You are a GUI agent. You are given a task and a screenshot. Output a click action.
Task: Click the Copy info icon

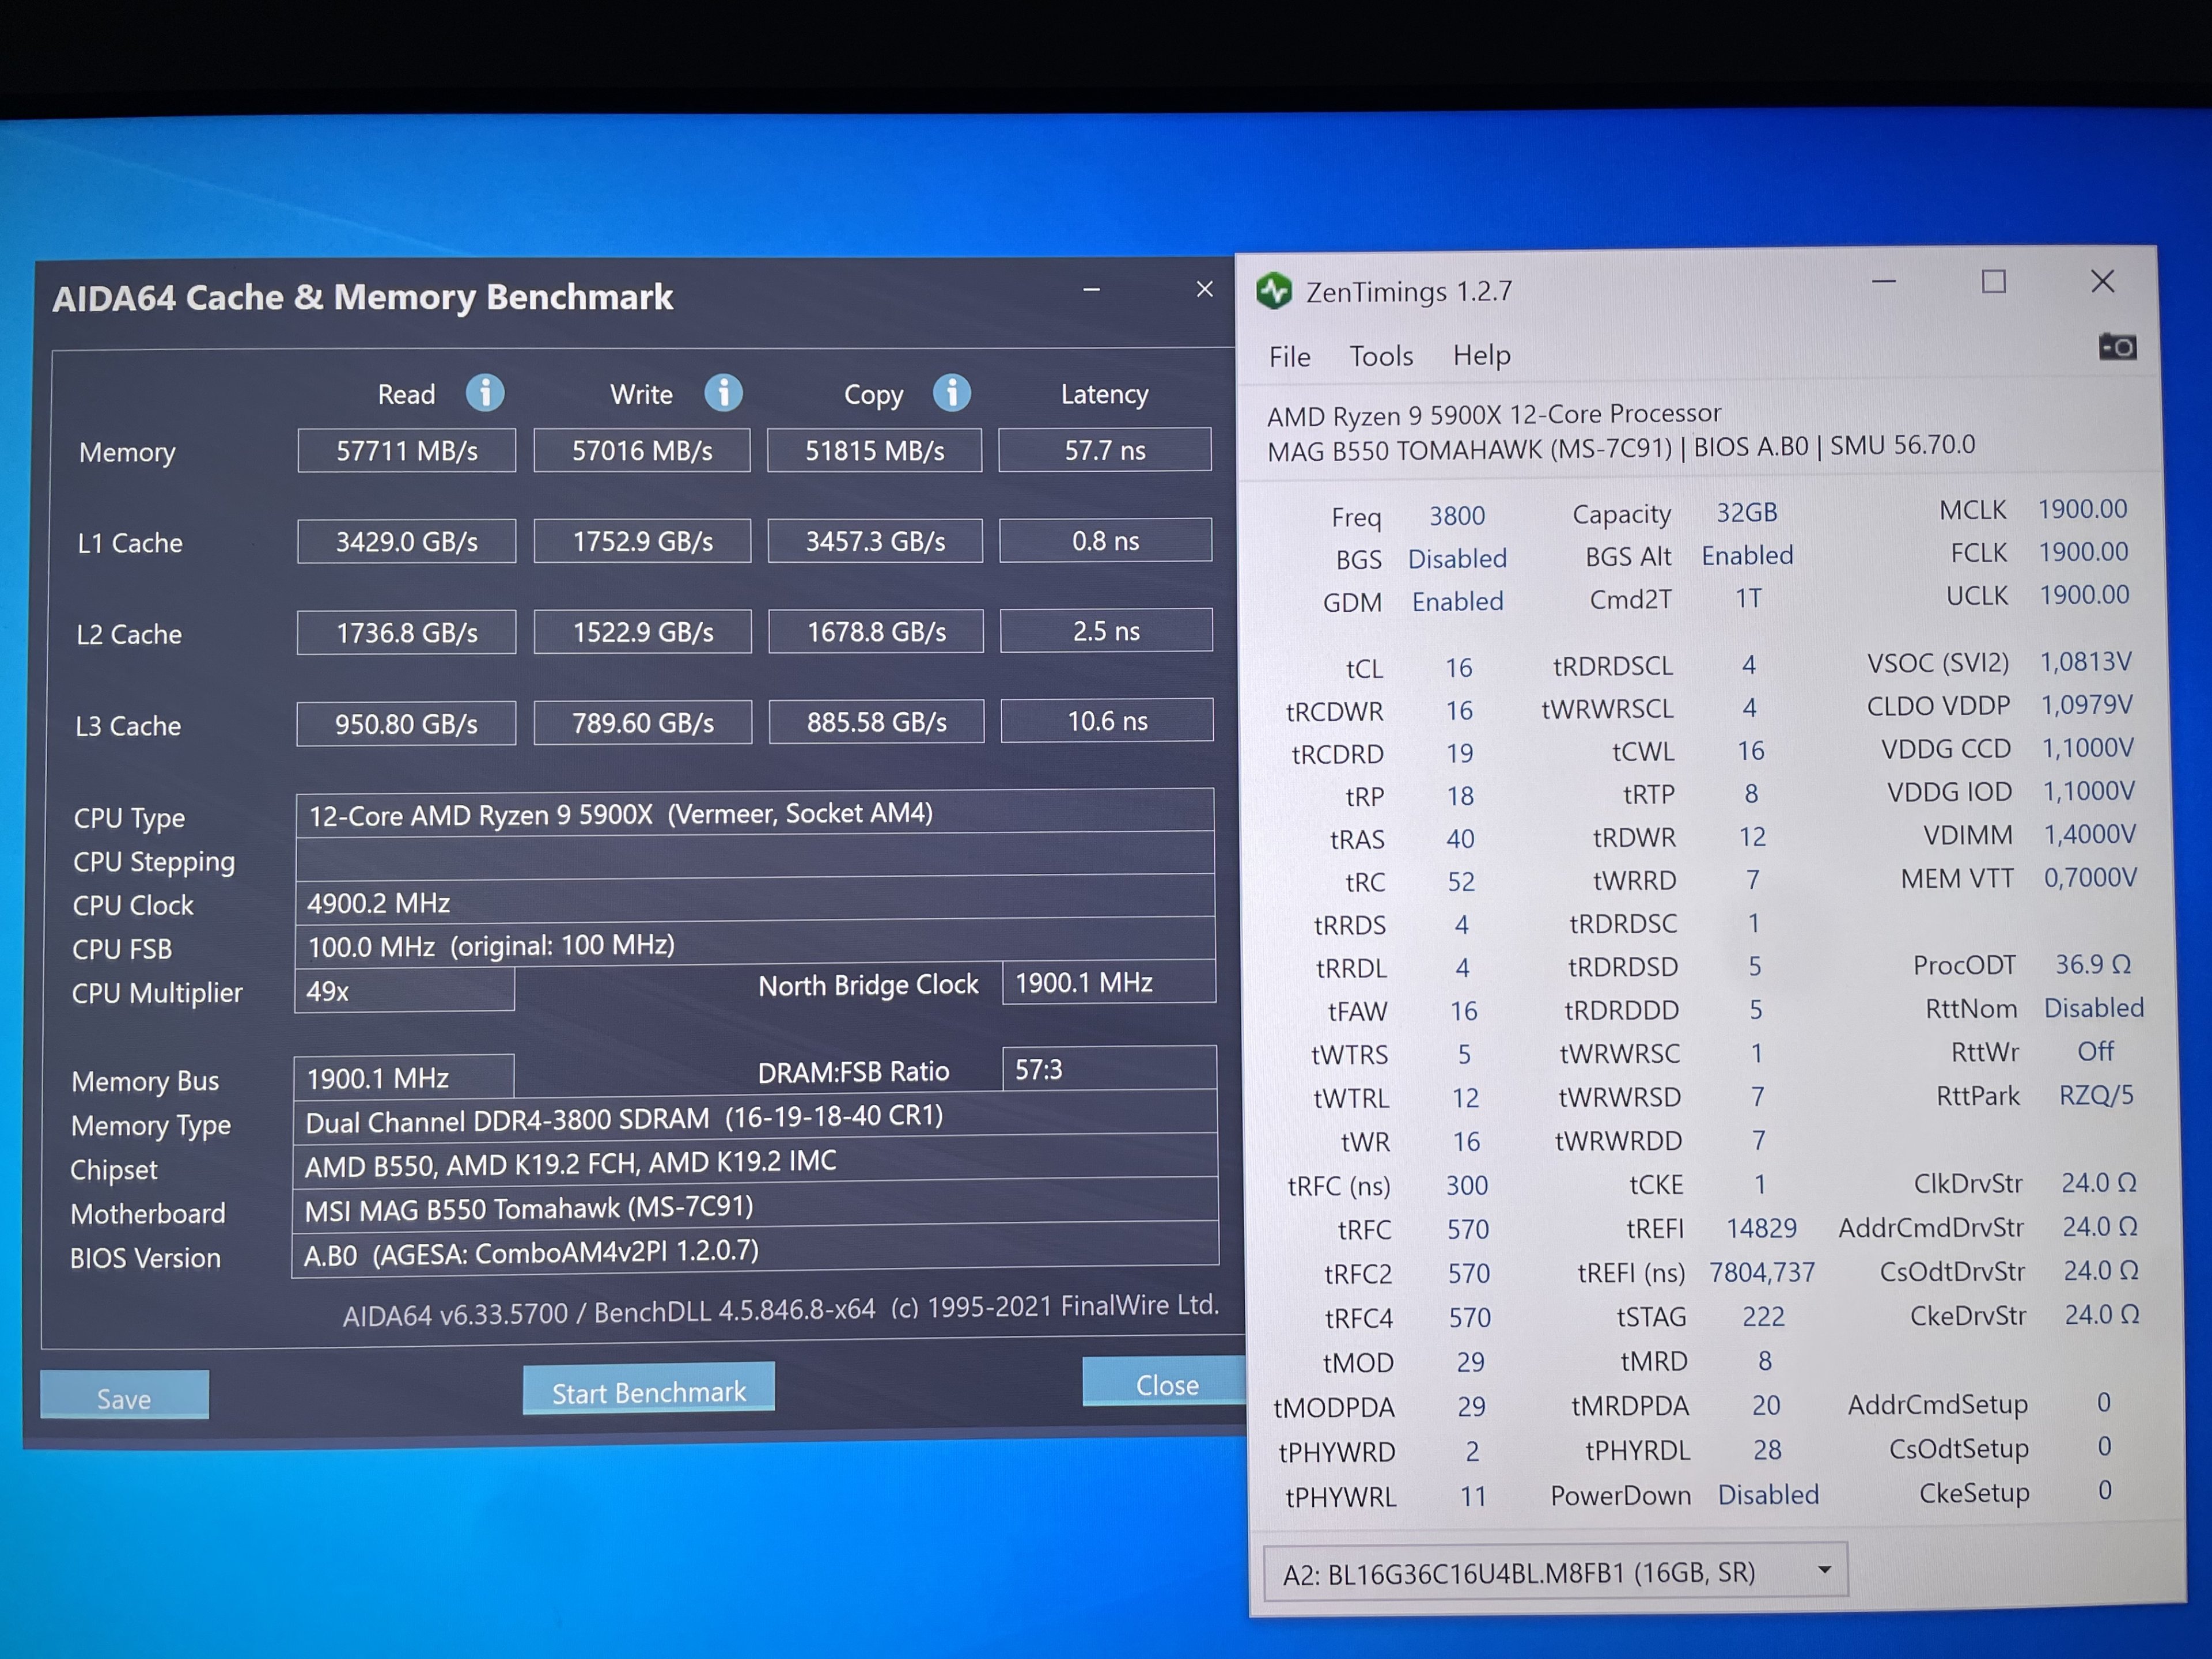tap(952, 393)
